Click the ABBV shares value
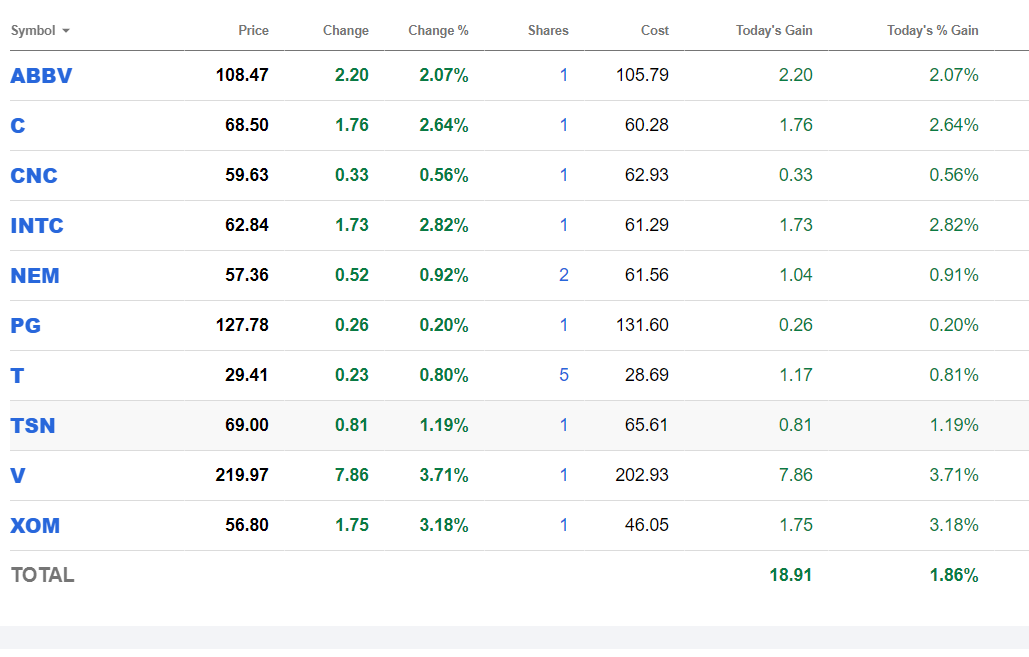1029x657 pixels. [x=563, y=75]
